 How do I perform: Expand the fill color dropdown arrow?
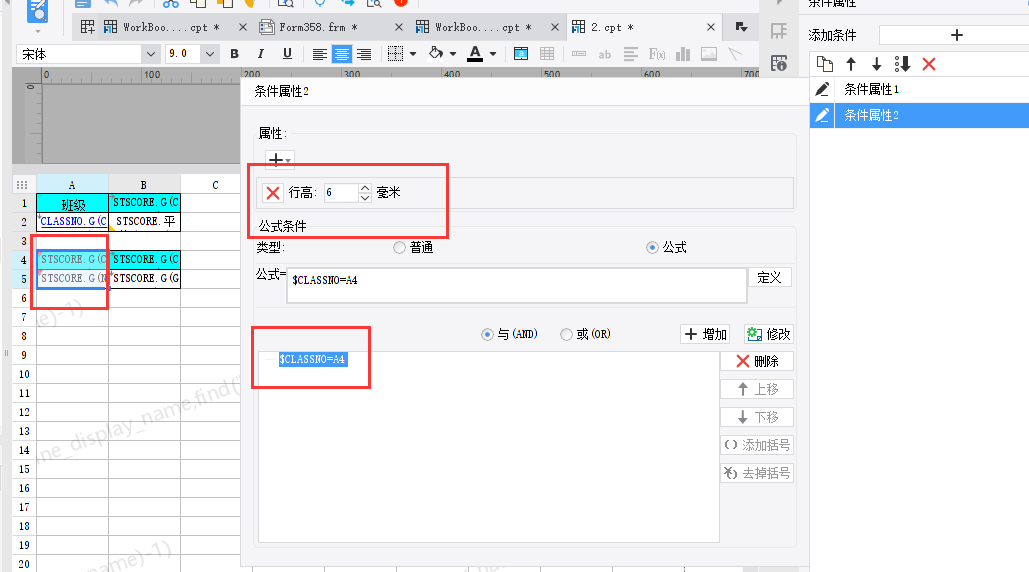click(x=453, y=54)
